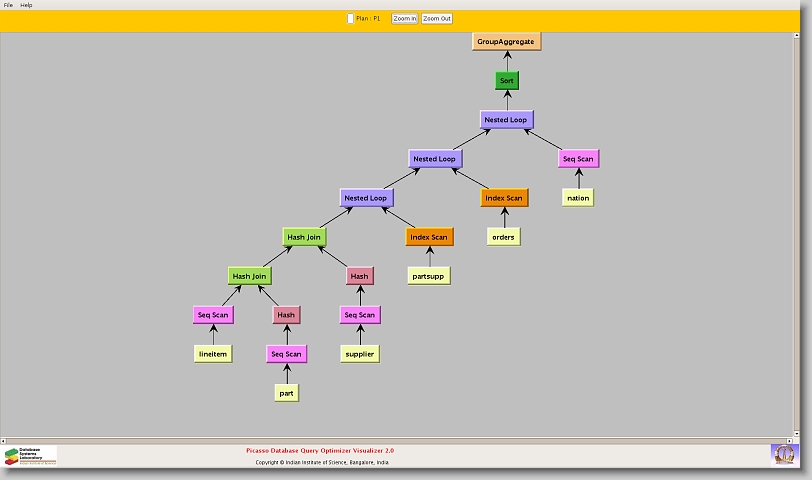This screenshot has width=812, height=480.
Task: Select the Seq Scan node above nation
Action: coord(578,159)
